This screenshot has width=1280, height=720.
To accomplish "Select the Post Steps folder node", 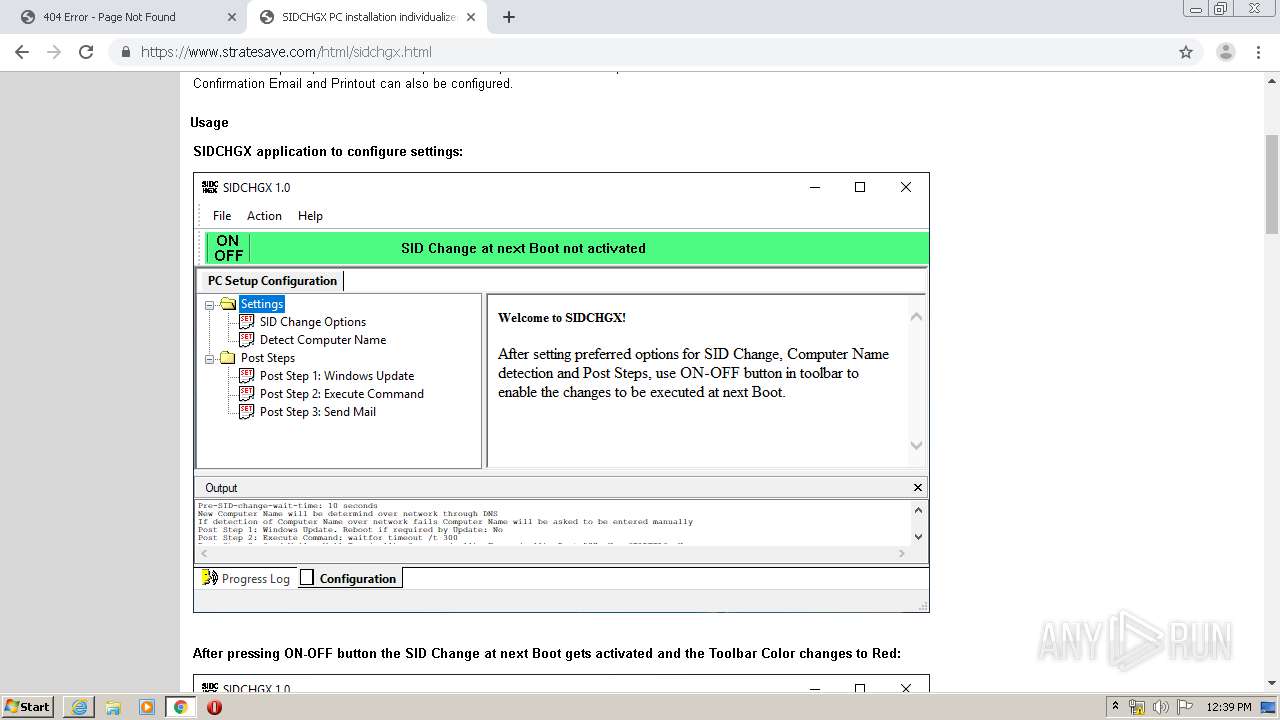I will [268, 358].
